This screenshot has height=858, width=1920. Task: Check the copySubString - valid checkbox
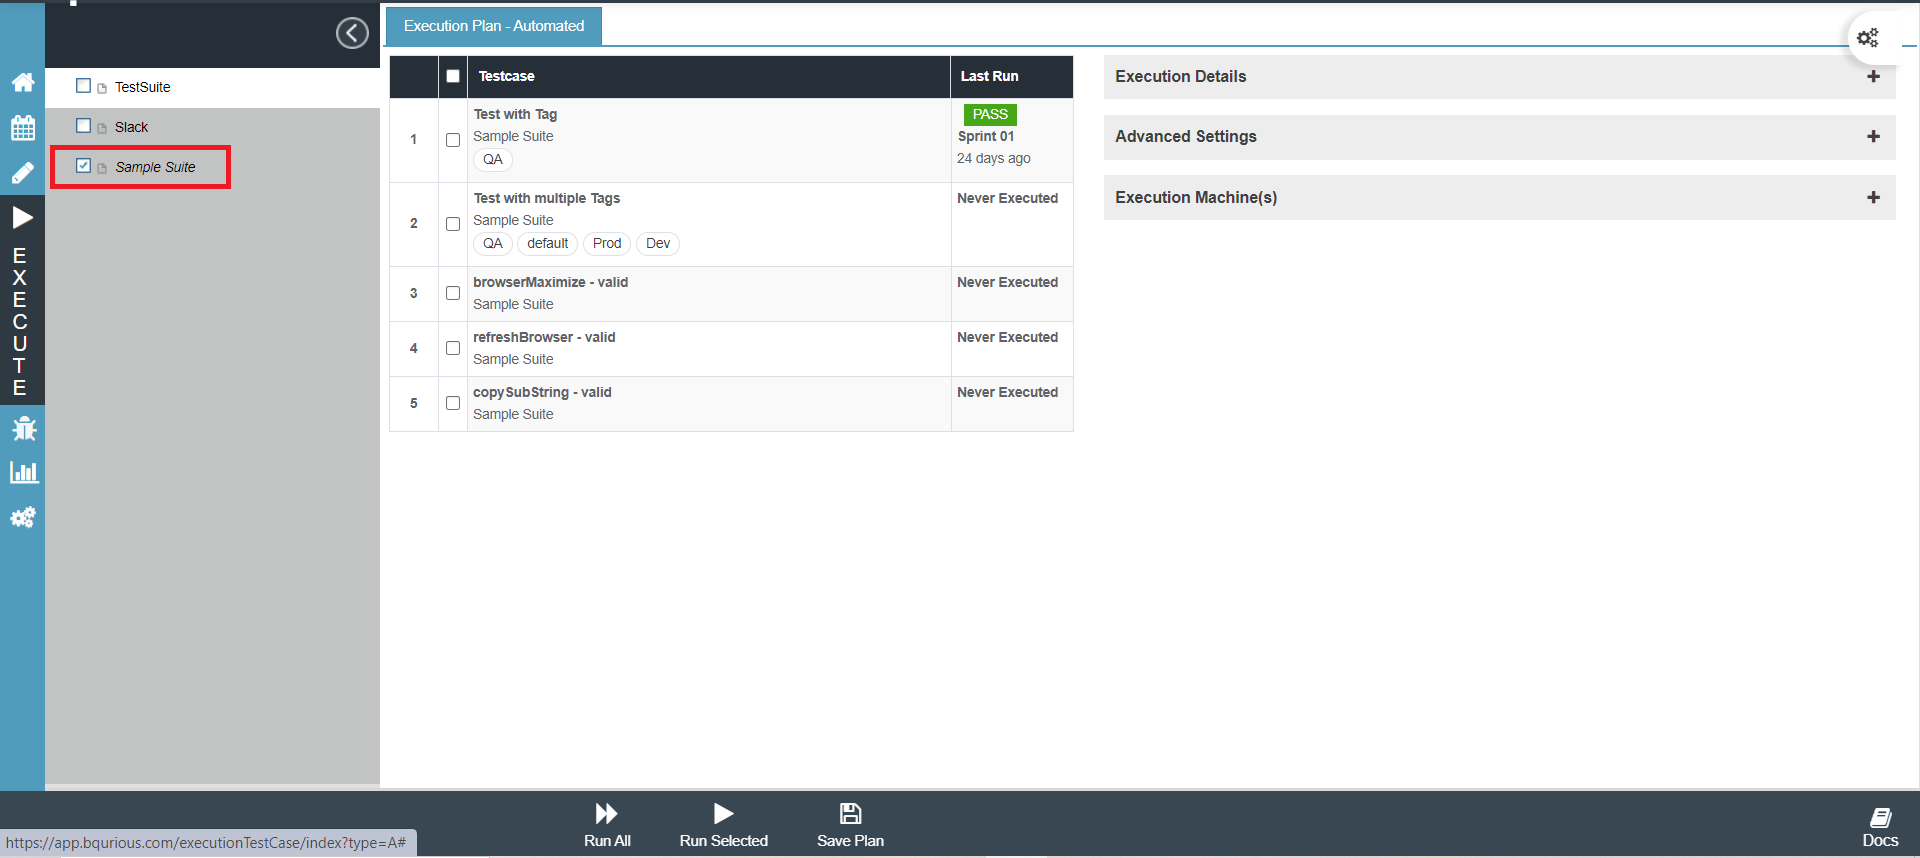pos(453,403)
